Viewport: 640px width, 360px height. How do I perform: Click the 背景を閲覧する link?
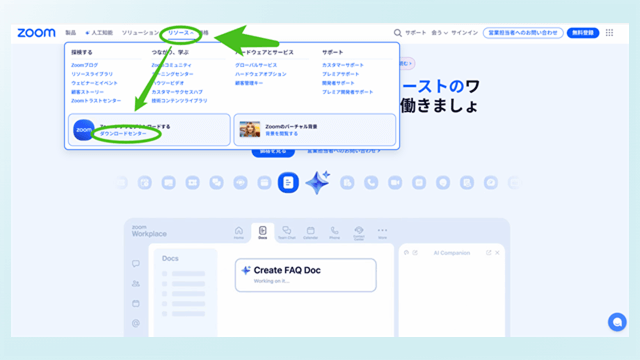click(282, 133)
